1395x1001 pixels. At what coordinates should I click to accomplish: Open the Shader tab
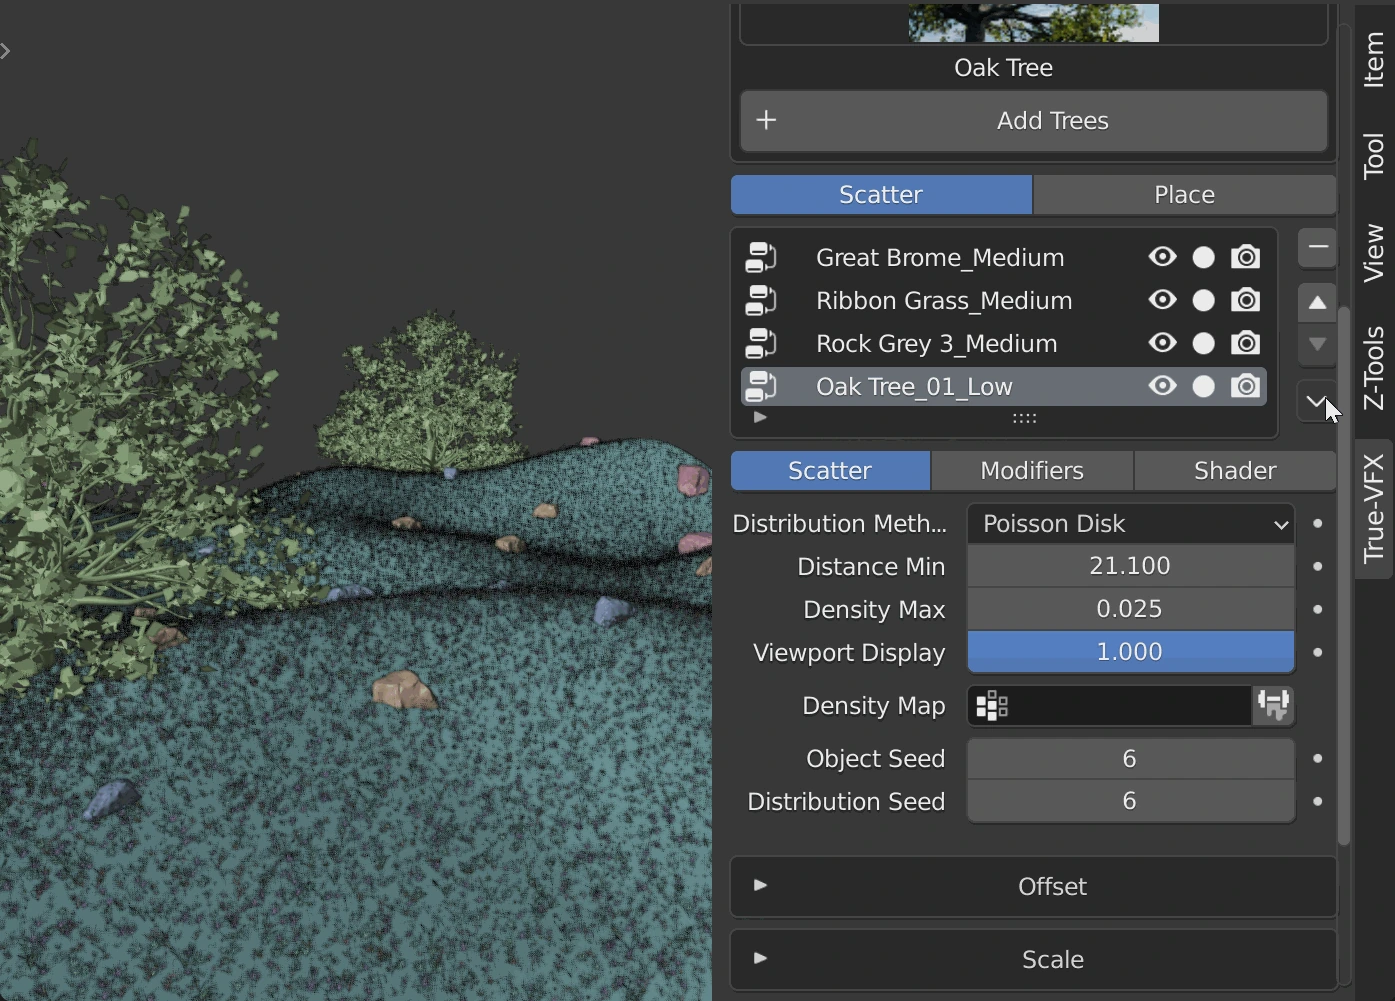(1235, 471)
